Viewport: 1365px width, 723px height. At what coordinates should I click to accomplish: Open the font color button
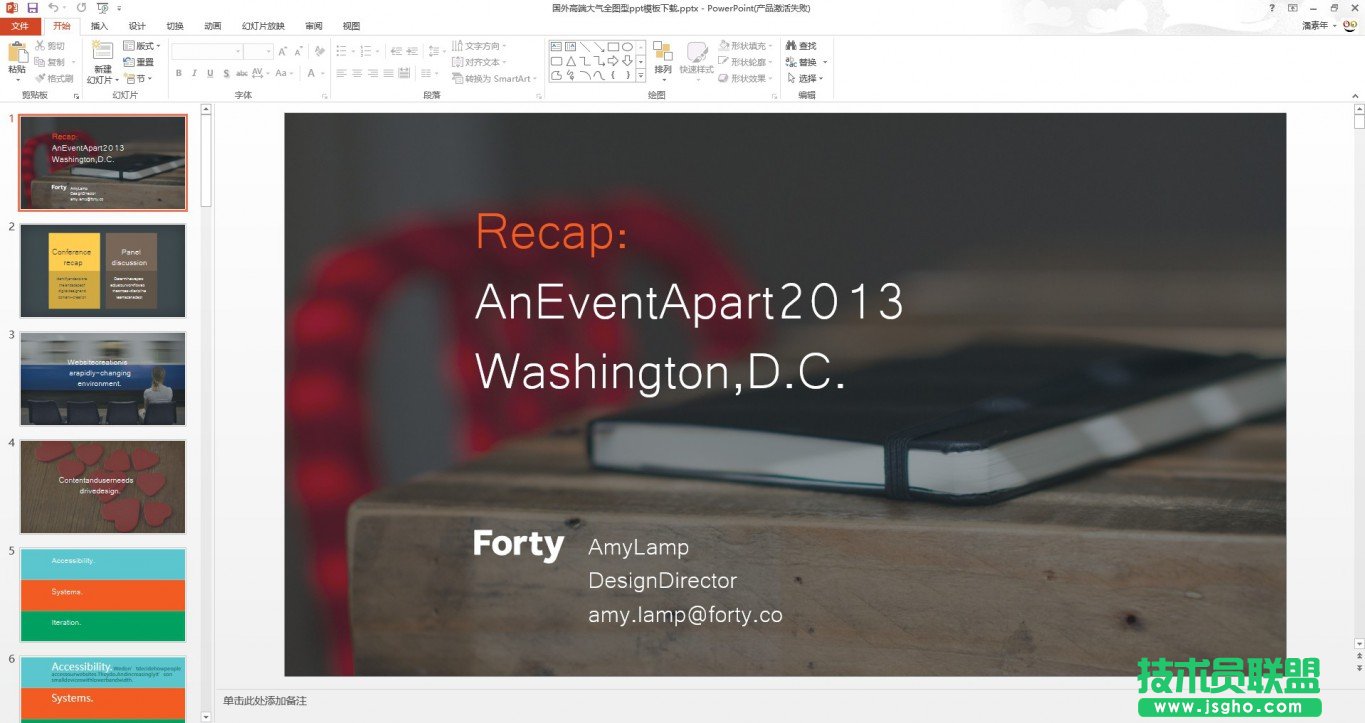tap(311, 73)
